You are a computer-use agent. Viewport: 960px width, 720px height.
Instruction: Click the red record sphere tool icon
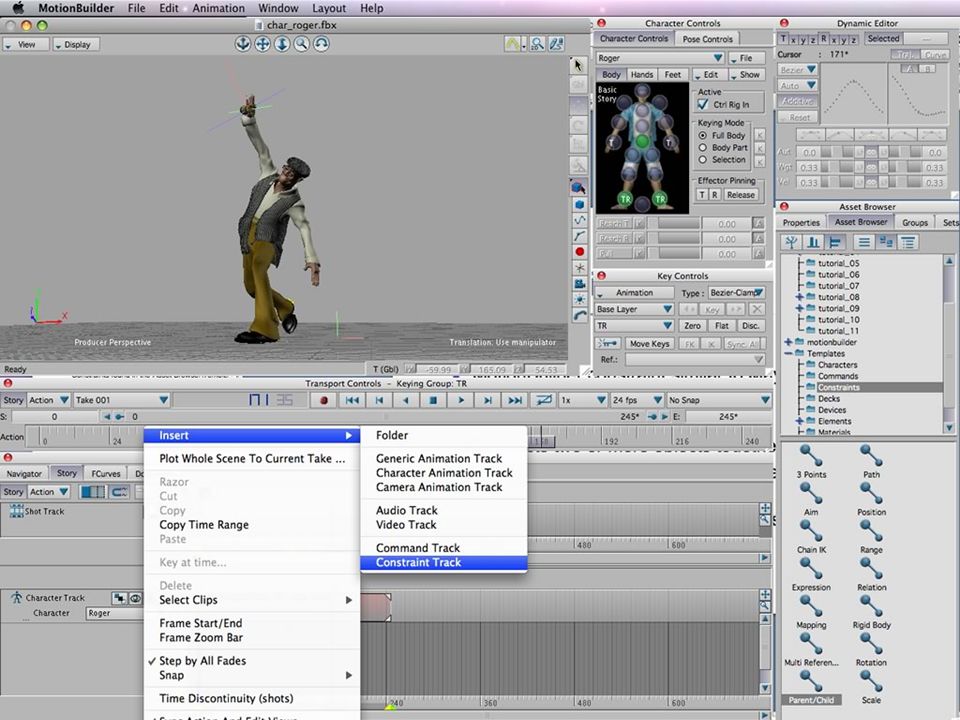[x=579, y=252]
